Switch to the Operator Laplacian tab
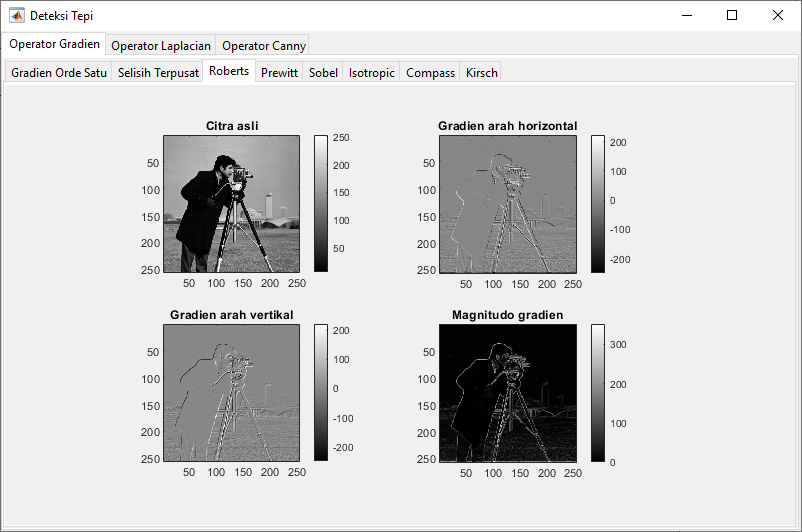The width and height of the screenshot is (802, 532). (x=160, y=45)
